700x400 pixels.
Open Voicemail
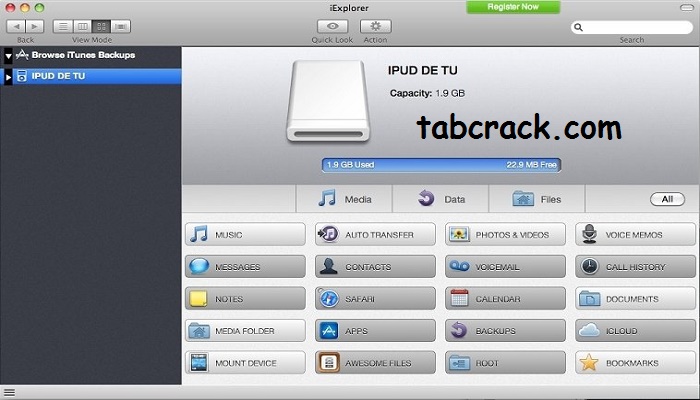(x=505, y=267)
